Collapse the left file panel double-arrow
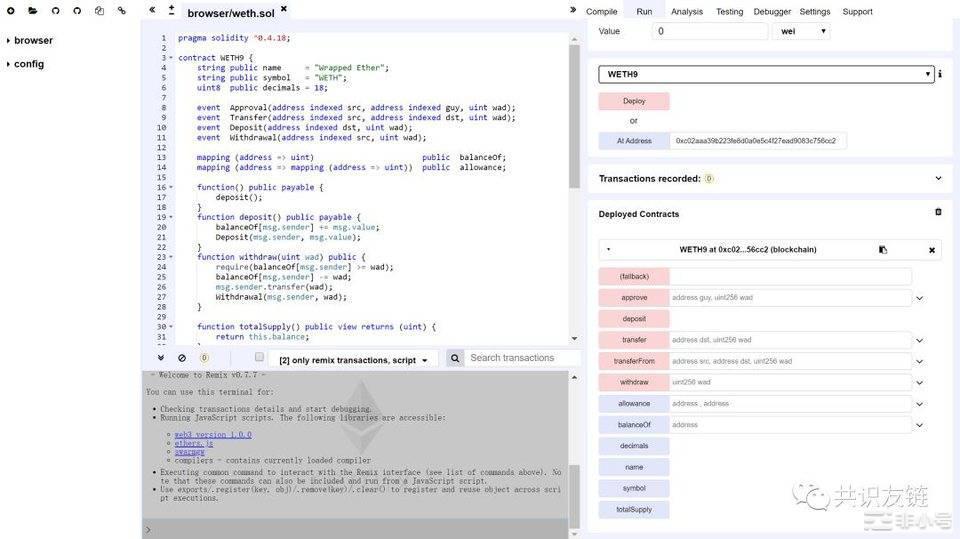 pos(152,10)
